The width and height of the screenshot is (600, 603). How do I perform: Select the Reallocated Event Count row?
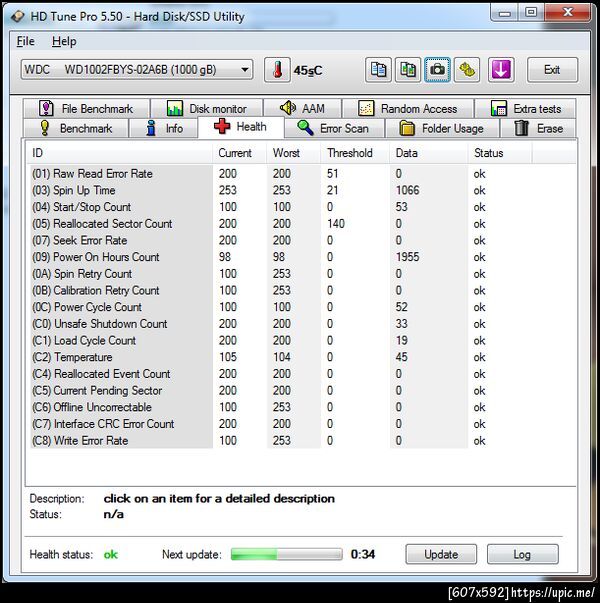pos(302,374)
